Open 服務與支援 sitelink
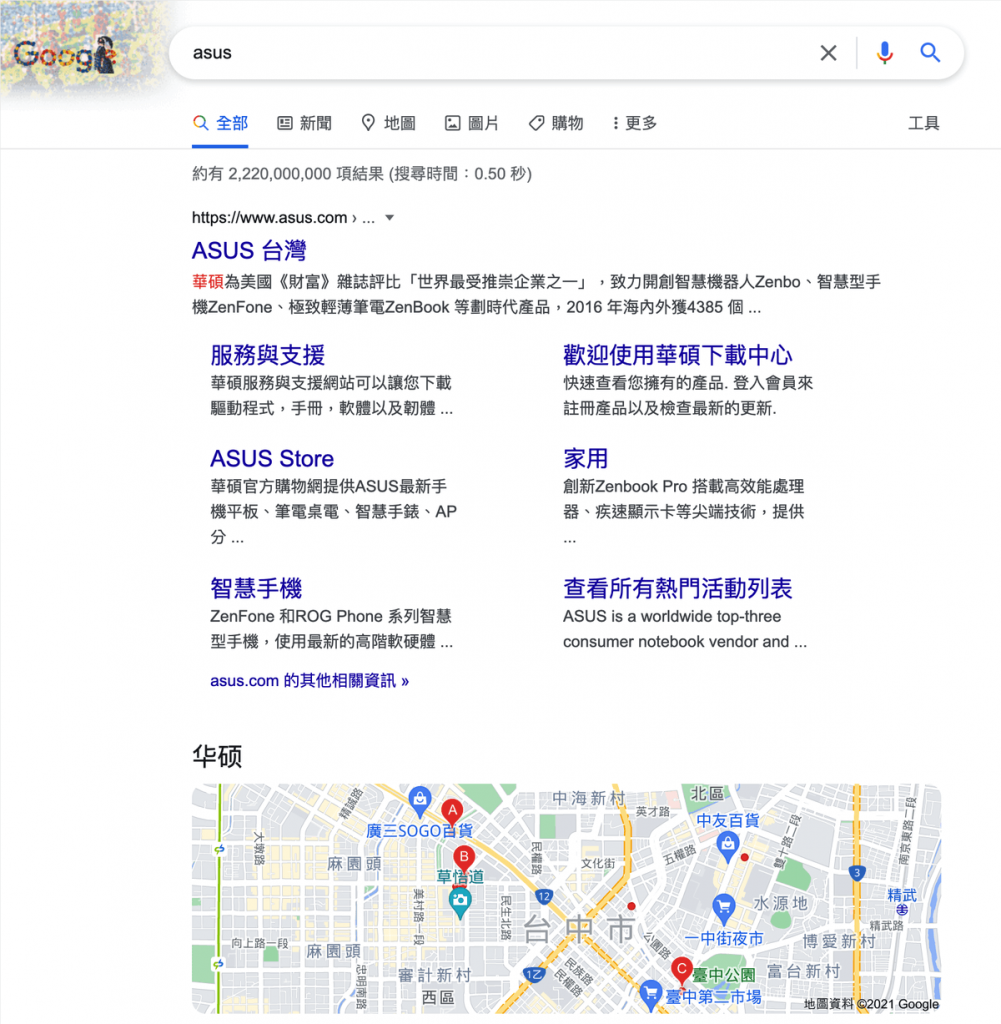Screen dimensions: 1001x1024 [x=267, y=355]
